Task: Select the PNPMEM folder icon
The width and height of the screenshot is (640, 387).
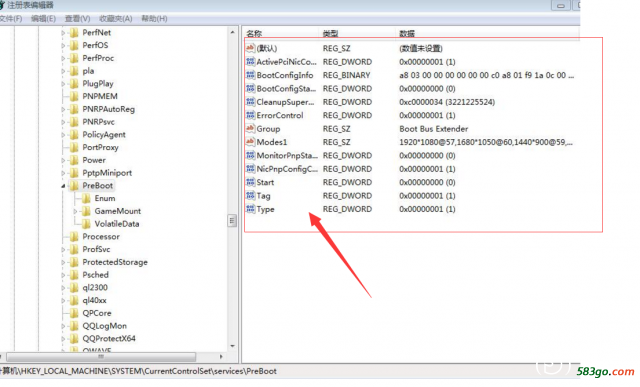Action: [74, 96]
